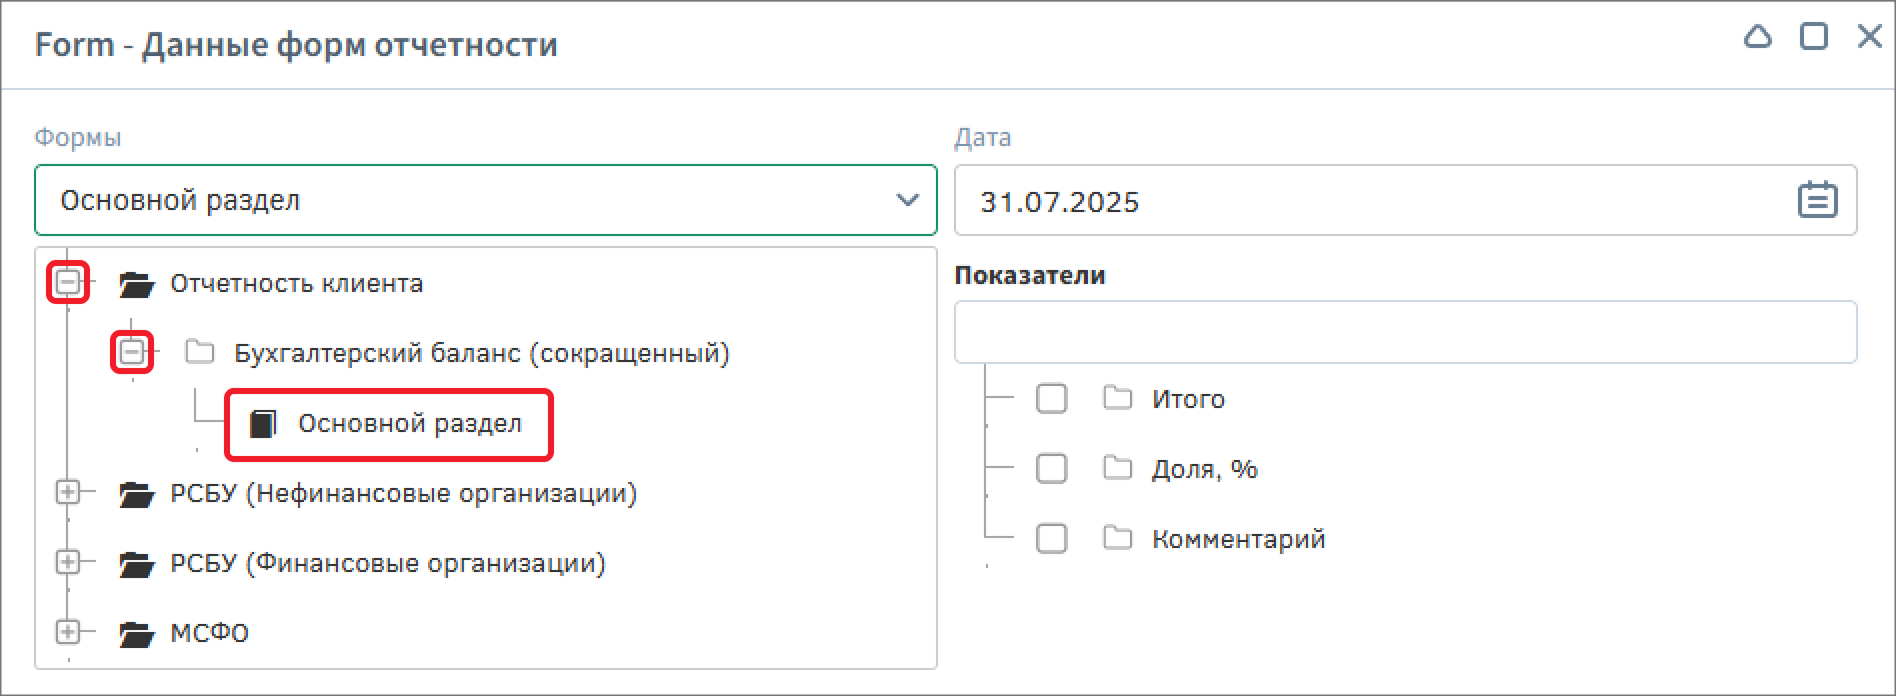Collapse Бухгалтерский баланс (сокращенный) node
Screen dimensions: 1896x696
(132, 352)
